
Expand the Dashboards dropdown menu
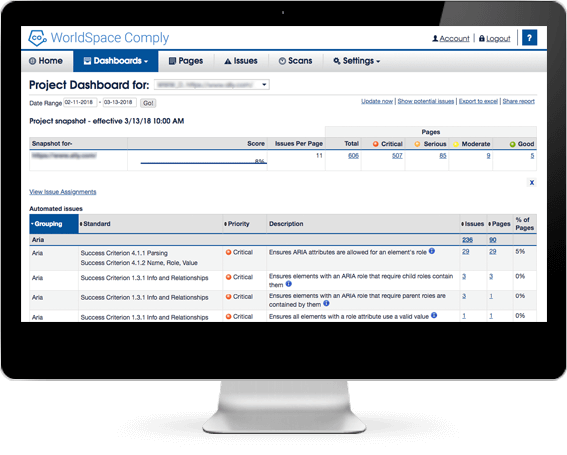[x=116, y=61]
